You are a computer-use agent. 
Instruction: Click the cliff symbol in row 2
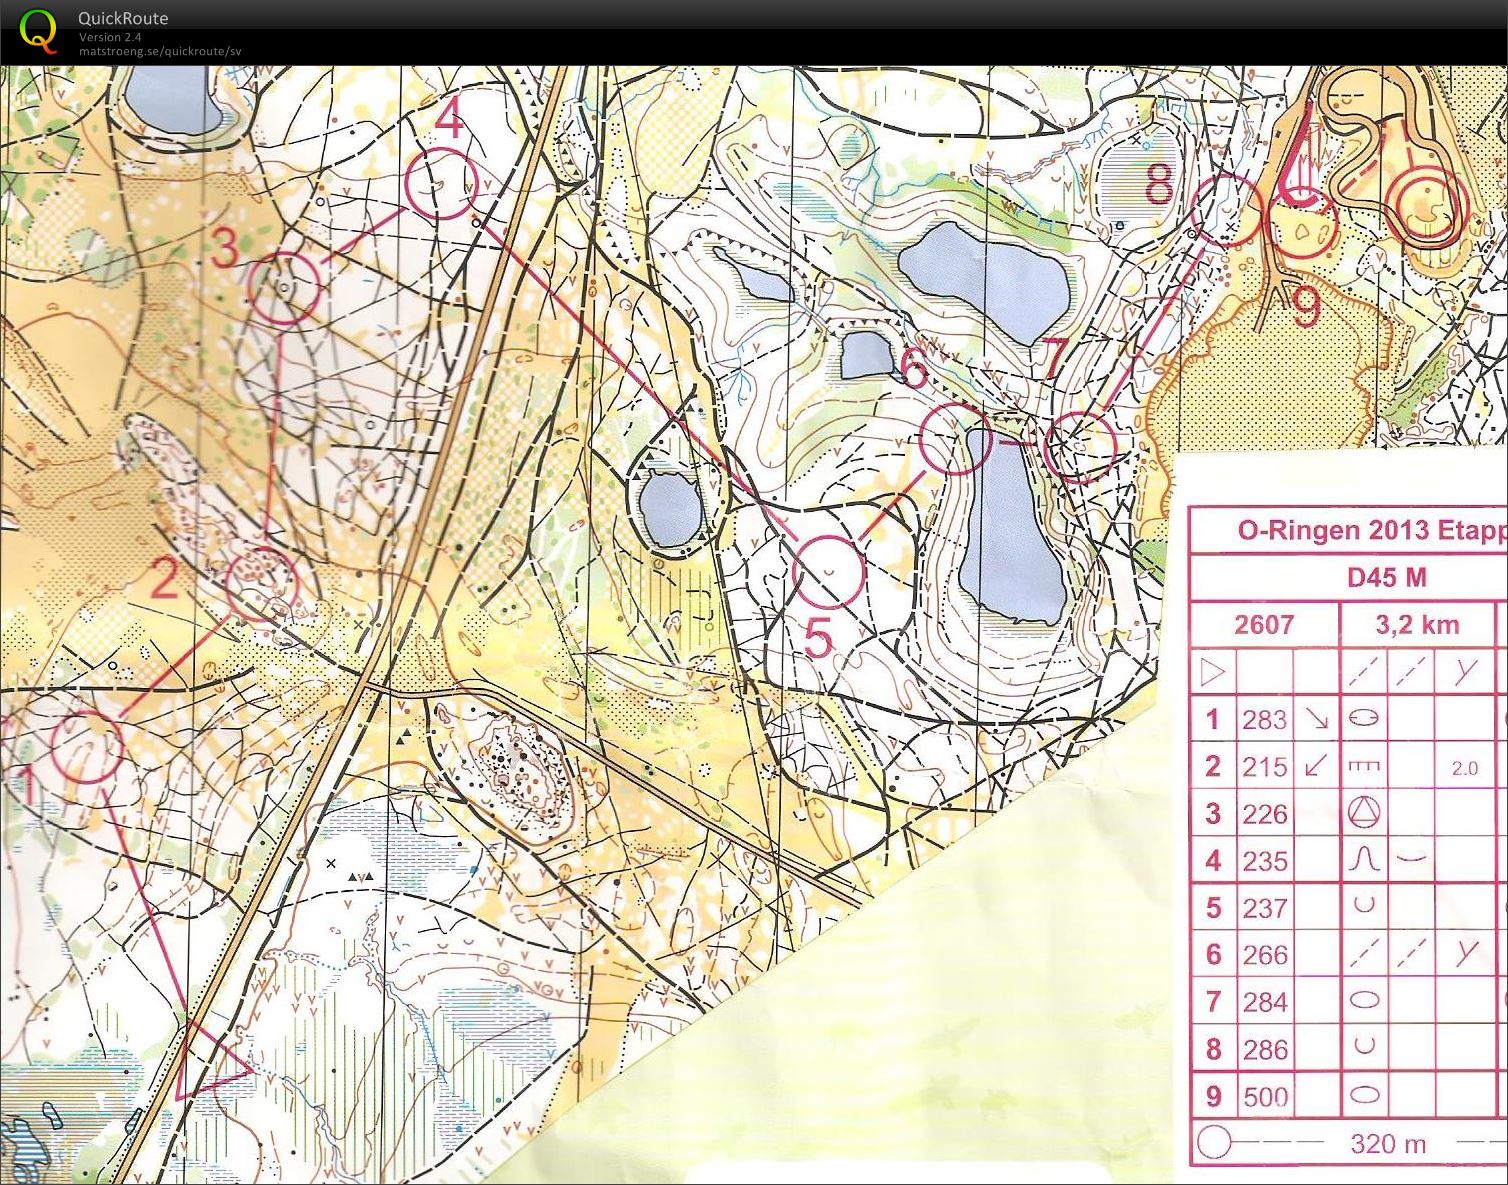pos(1365,767)
